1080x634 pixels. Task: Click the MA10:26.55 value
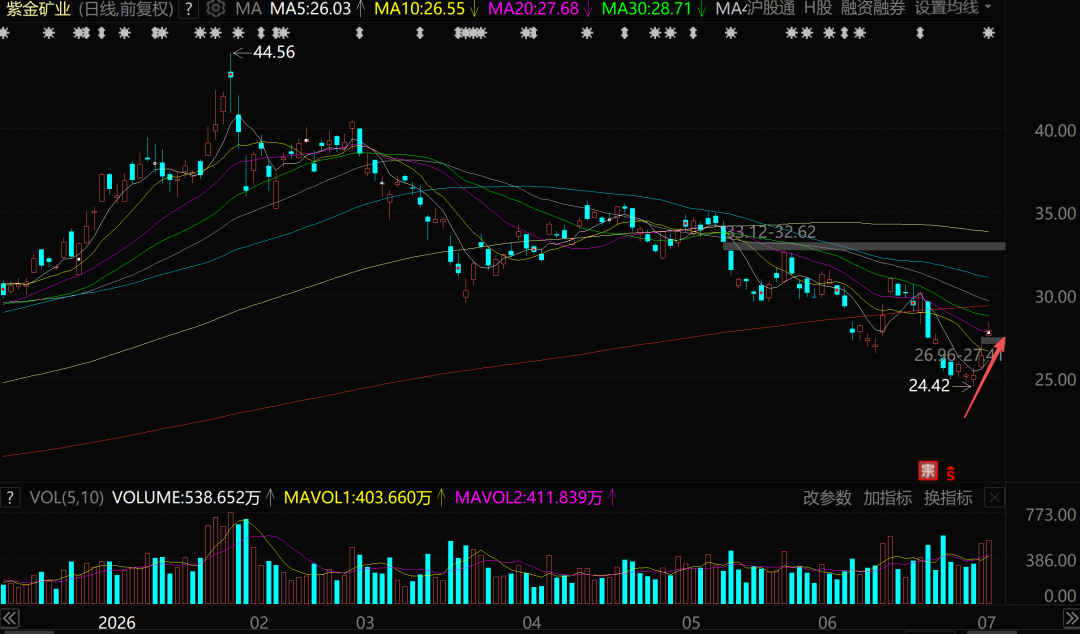419,9
